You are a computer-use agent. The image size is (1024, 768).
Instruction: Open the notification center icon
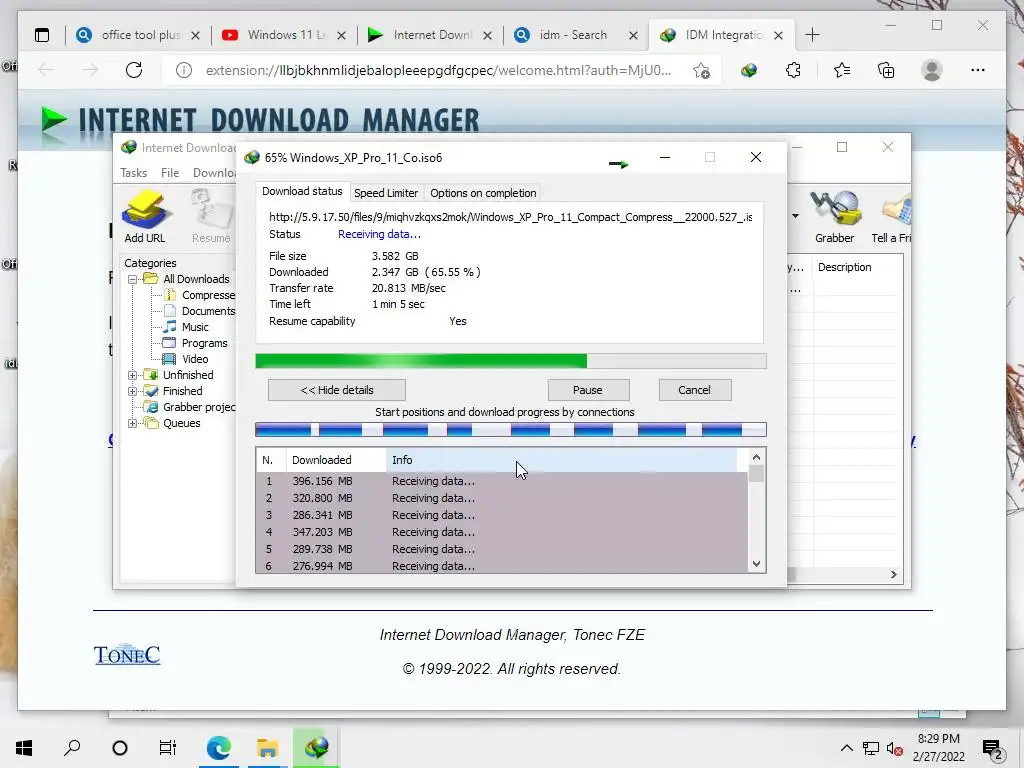pos(993,748)
